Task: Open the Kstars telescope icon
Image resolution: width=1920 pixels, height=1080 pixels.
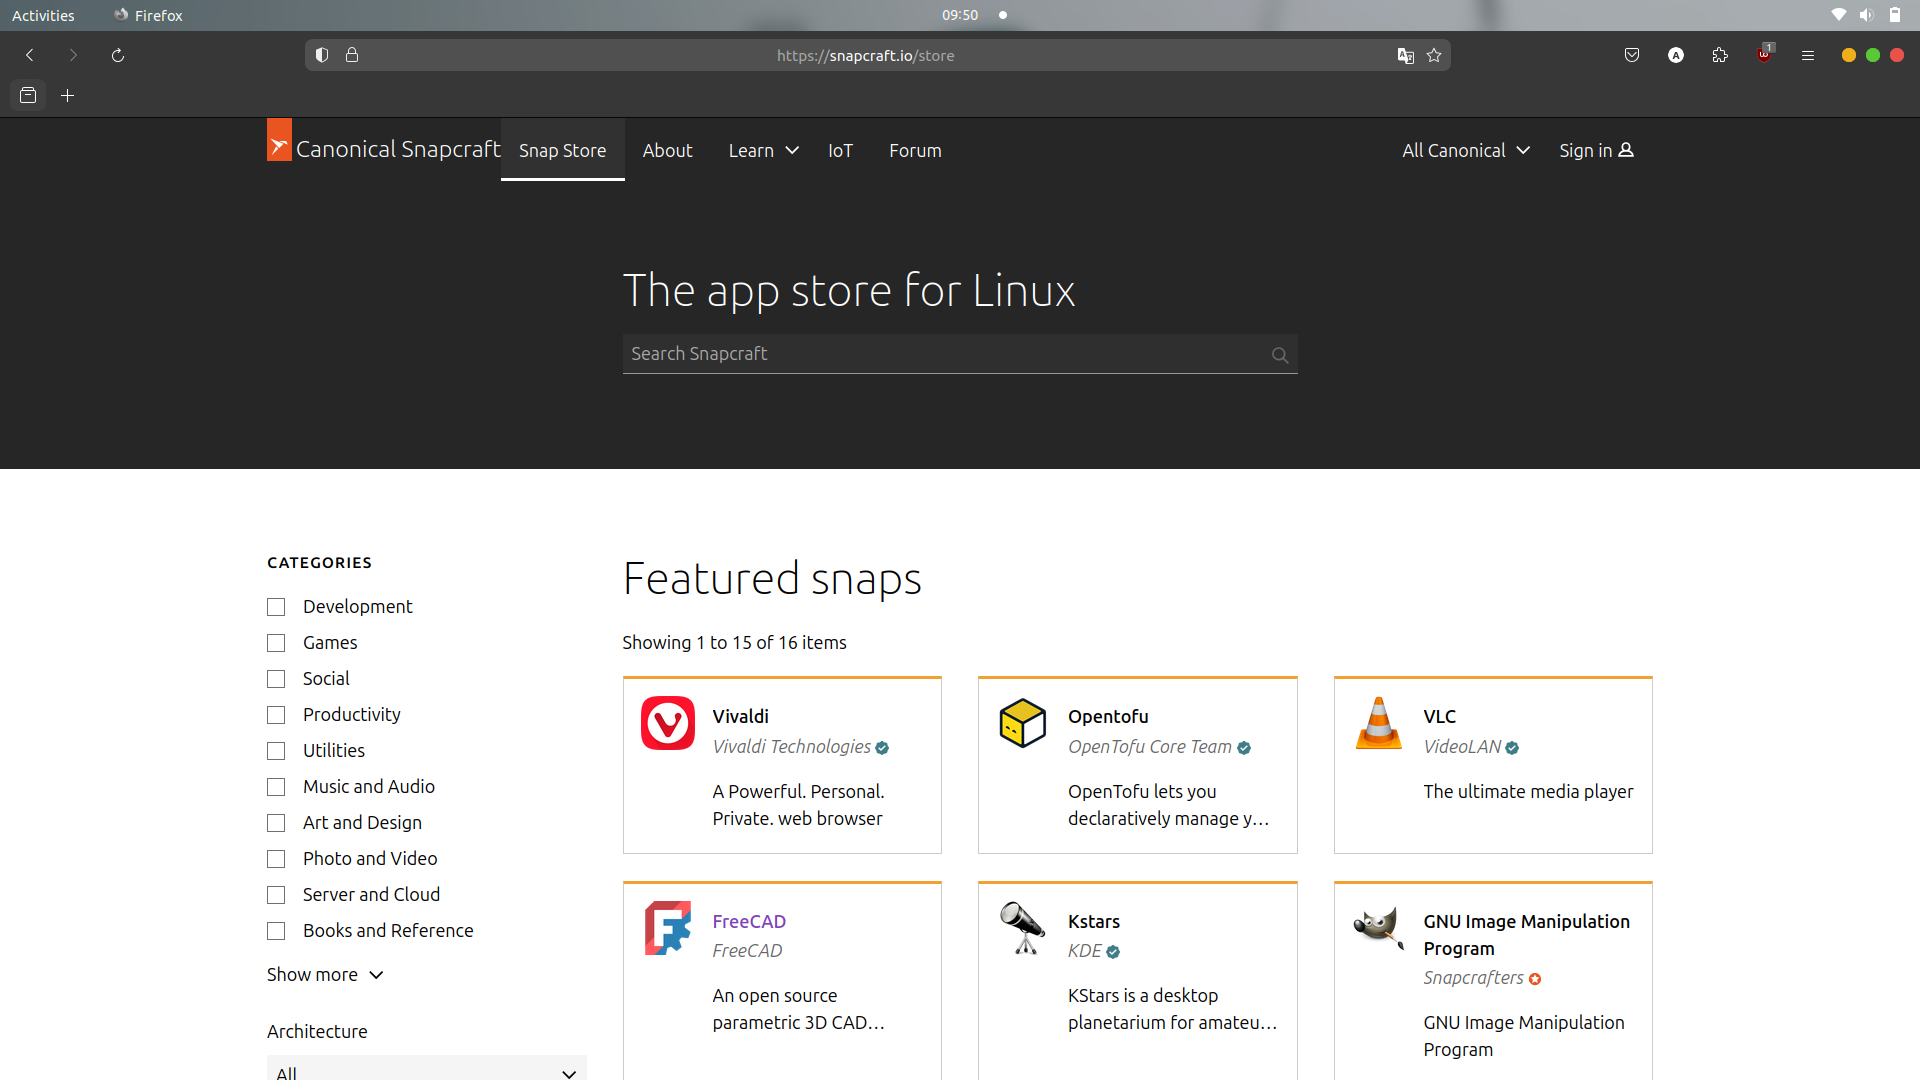Action: pyautogui.click(x=1023, y=928)
